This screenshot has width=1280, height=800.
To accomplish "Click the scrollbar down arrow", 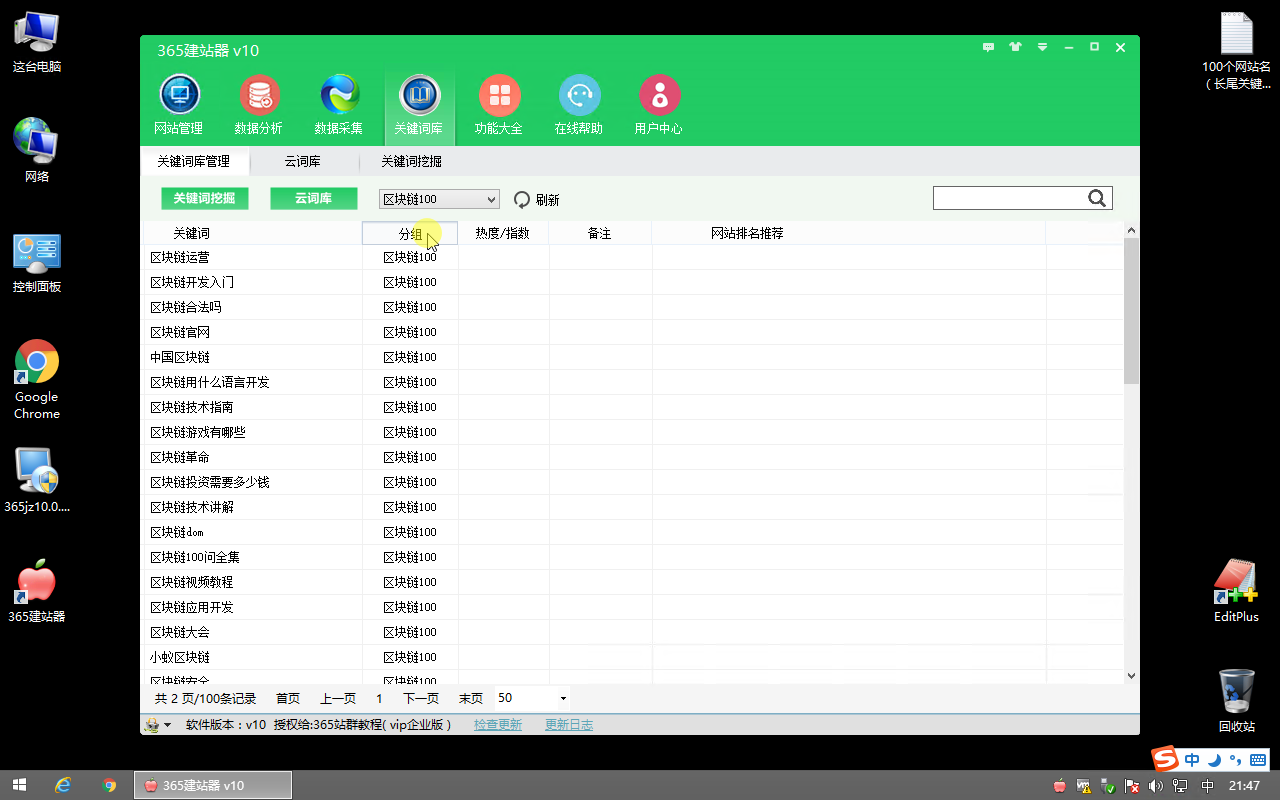I will click(1131, 676).
